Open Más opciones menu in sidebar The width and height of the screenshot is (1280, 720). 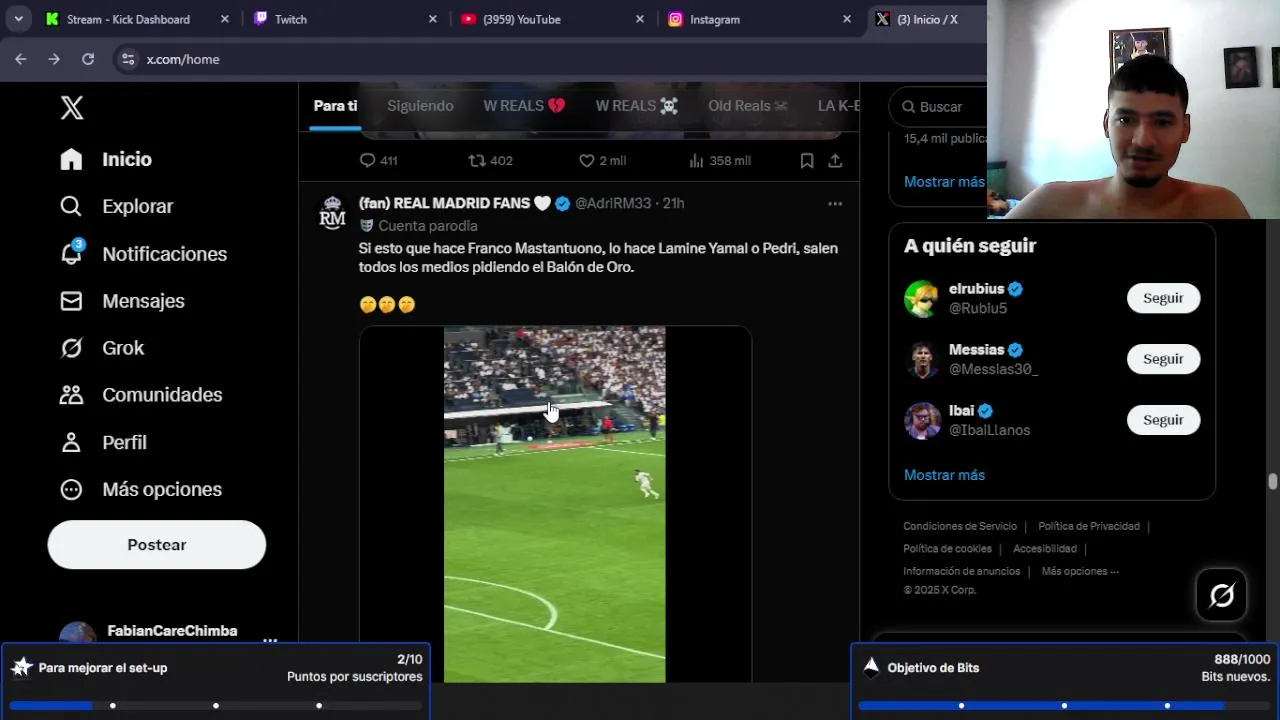(140, 489)
